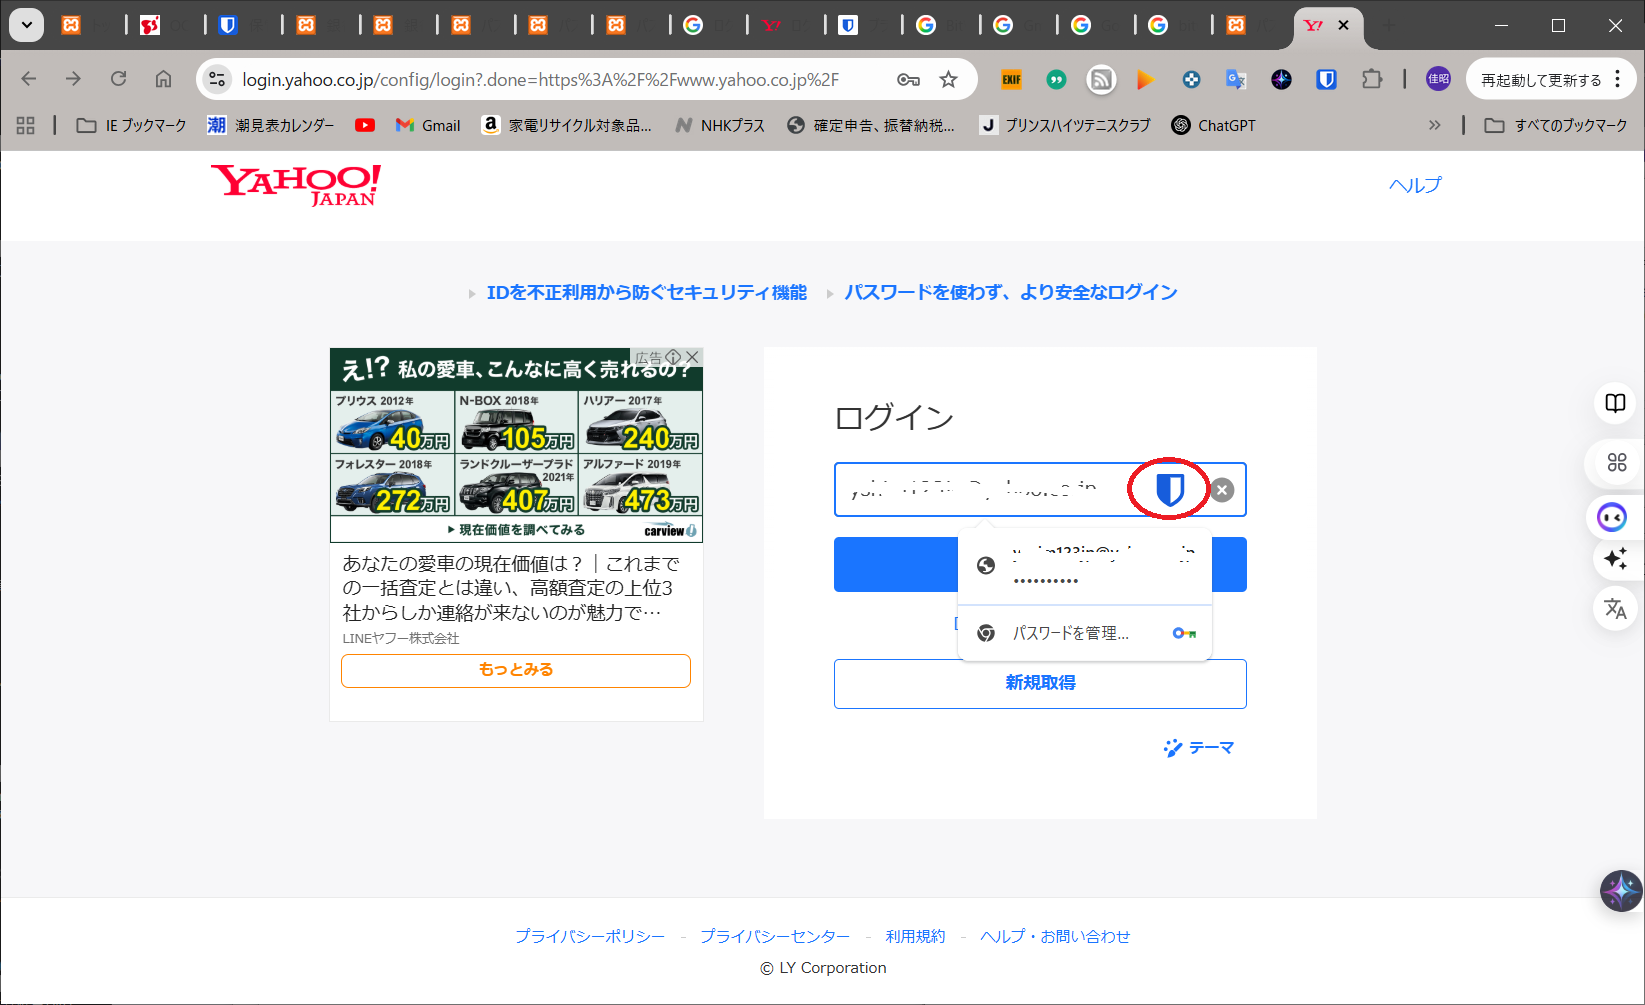Click the EXIF viewer extension icon
1645x1005 pixels.
tap(1011, 79)
